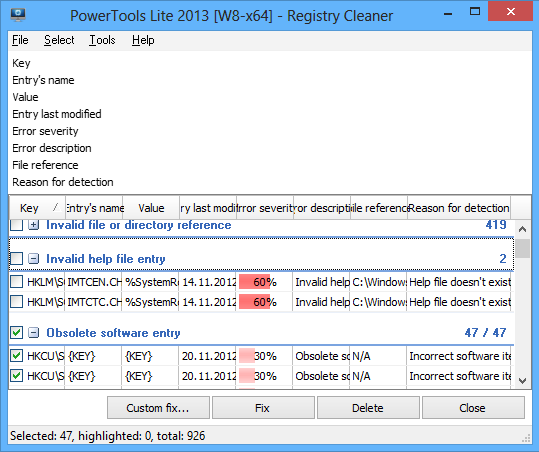
Task: Uncheck the Obsolete software entry group
Action: click(16, 332)
